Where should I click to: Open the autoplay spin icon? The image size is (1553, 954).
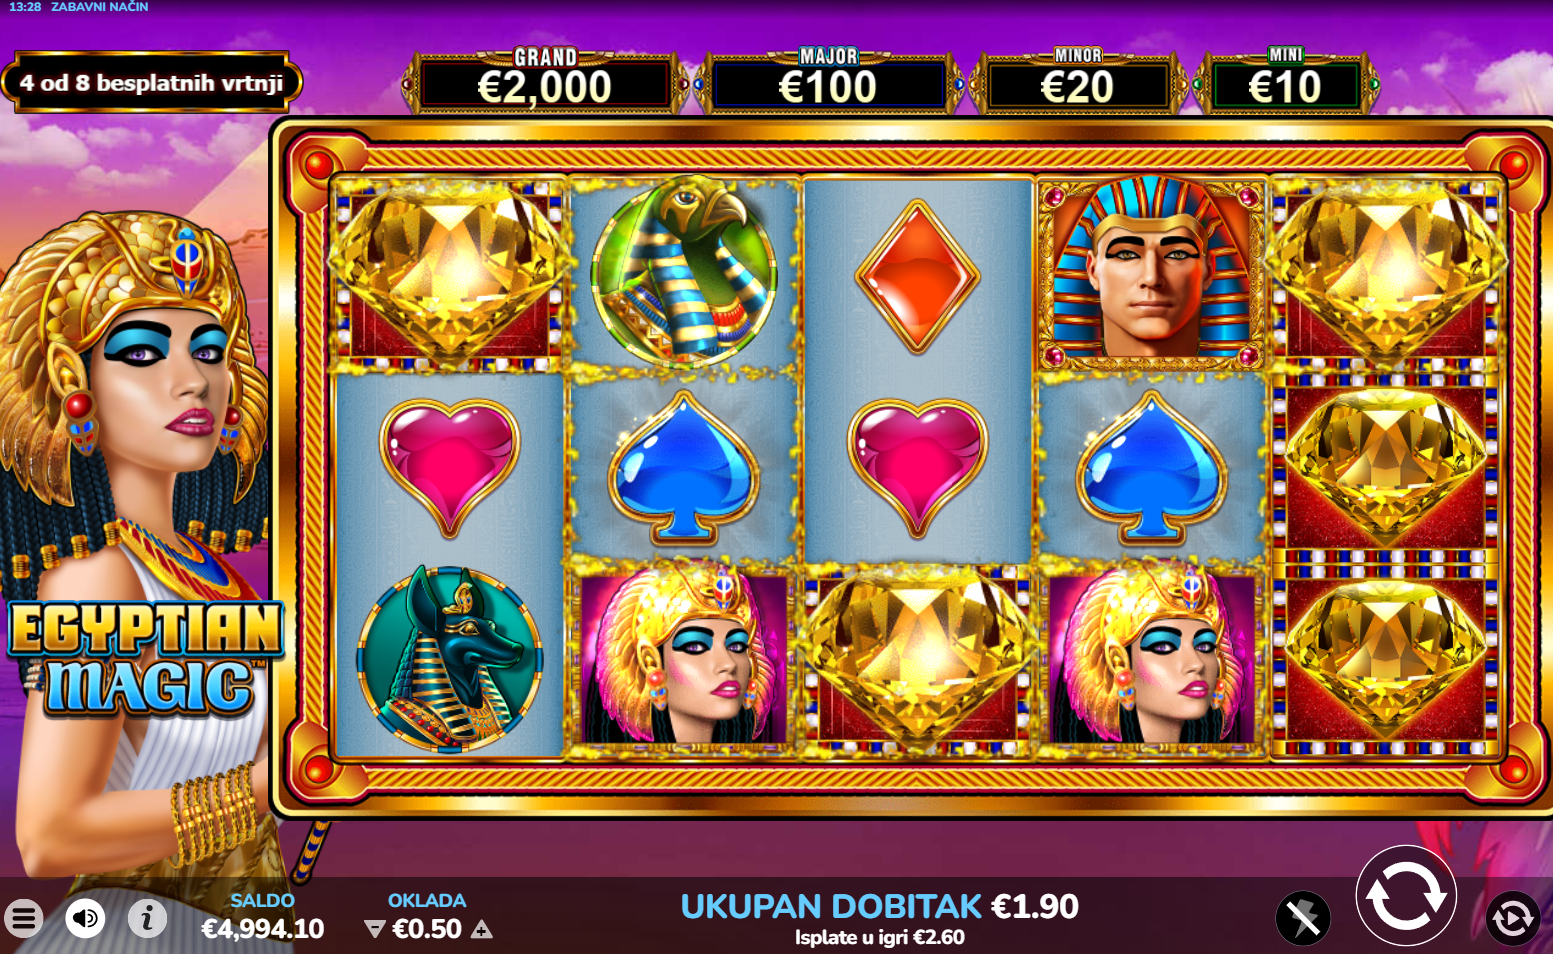coord(1512,918)
